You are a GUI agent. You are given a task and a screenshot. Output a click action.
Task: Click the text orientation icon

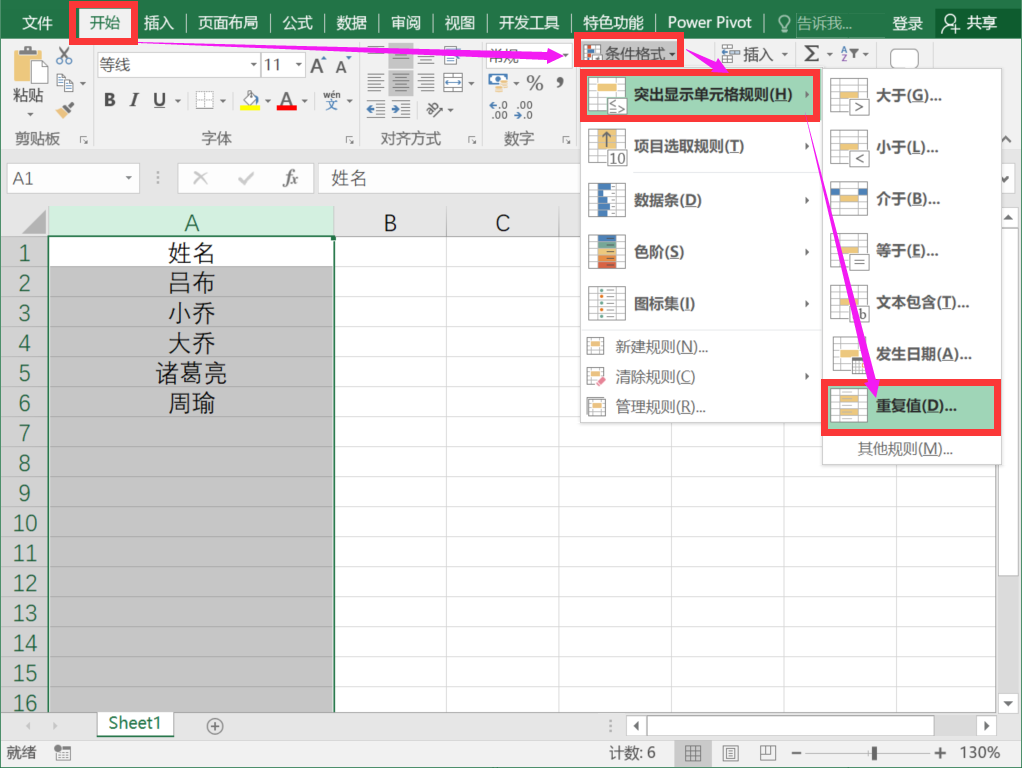[435, 110]
